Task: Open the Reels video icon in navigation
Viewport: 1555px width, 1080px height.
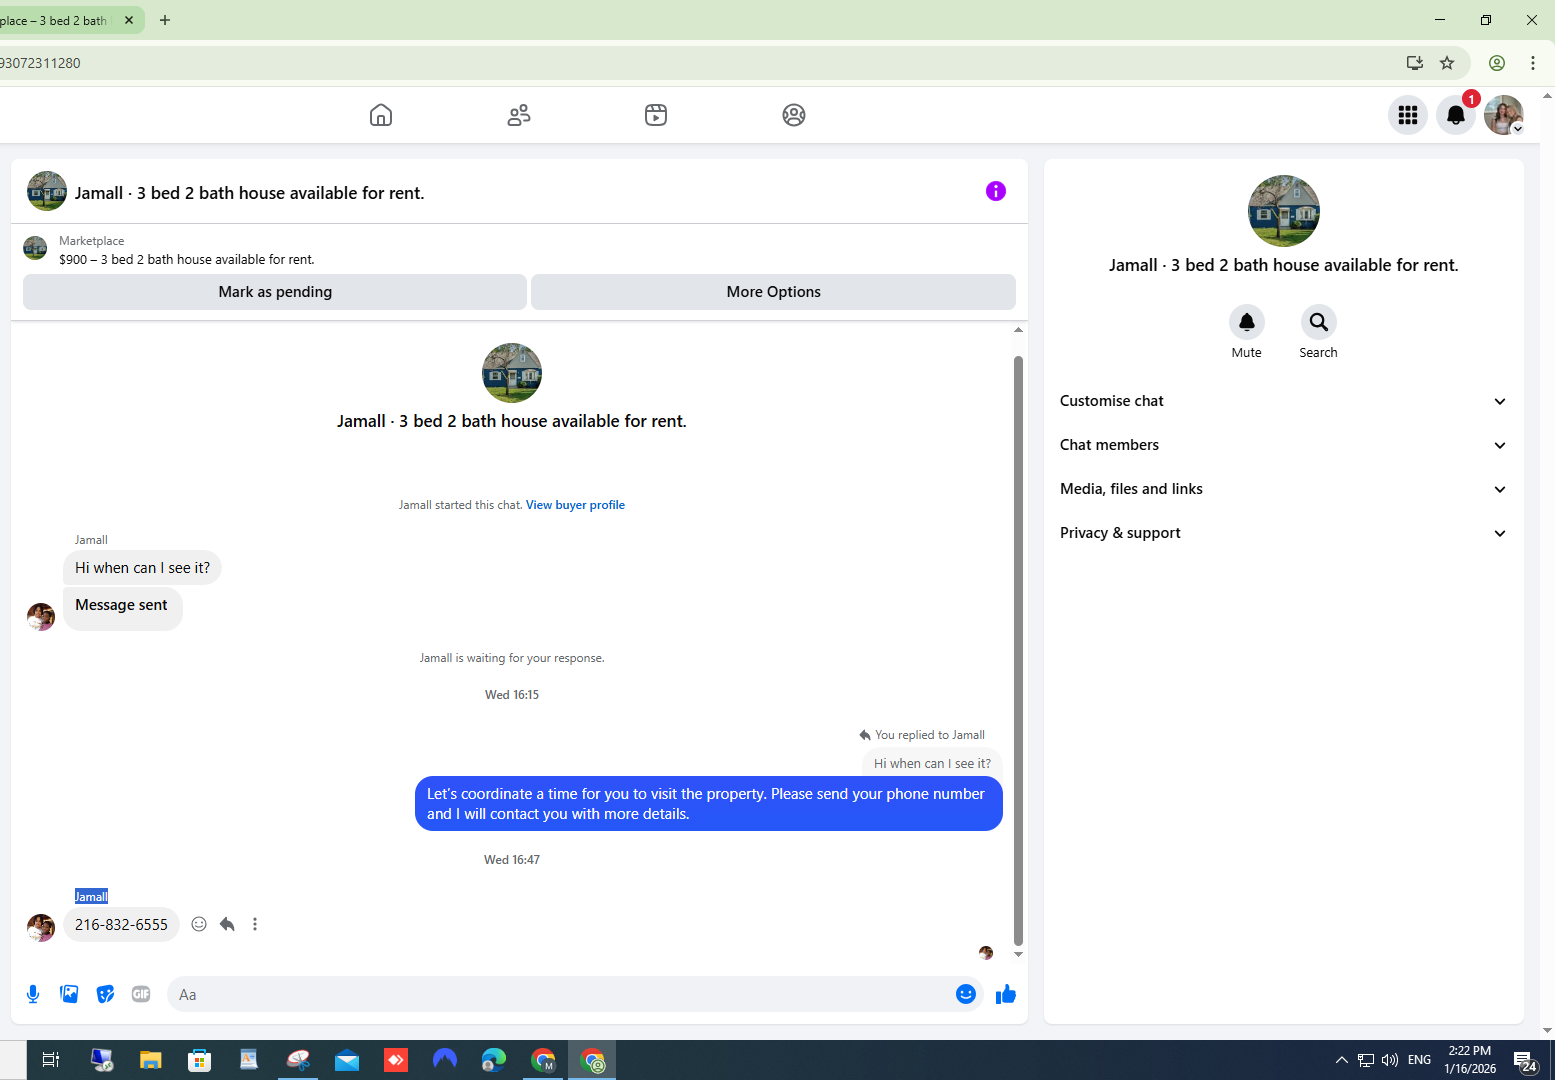Action: click(x=656, y=115)
